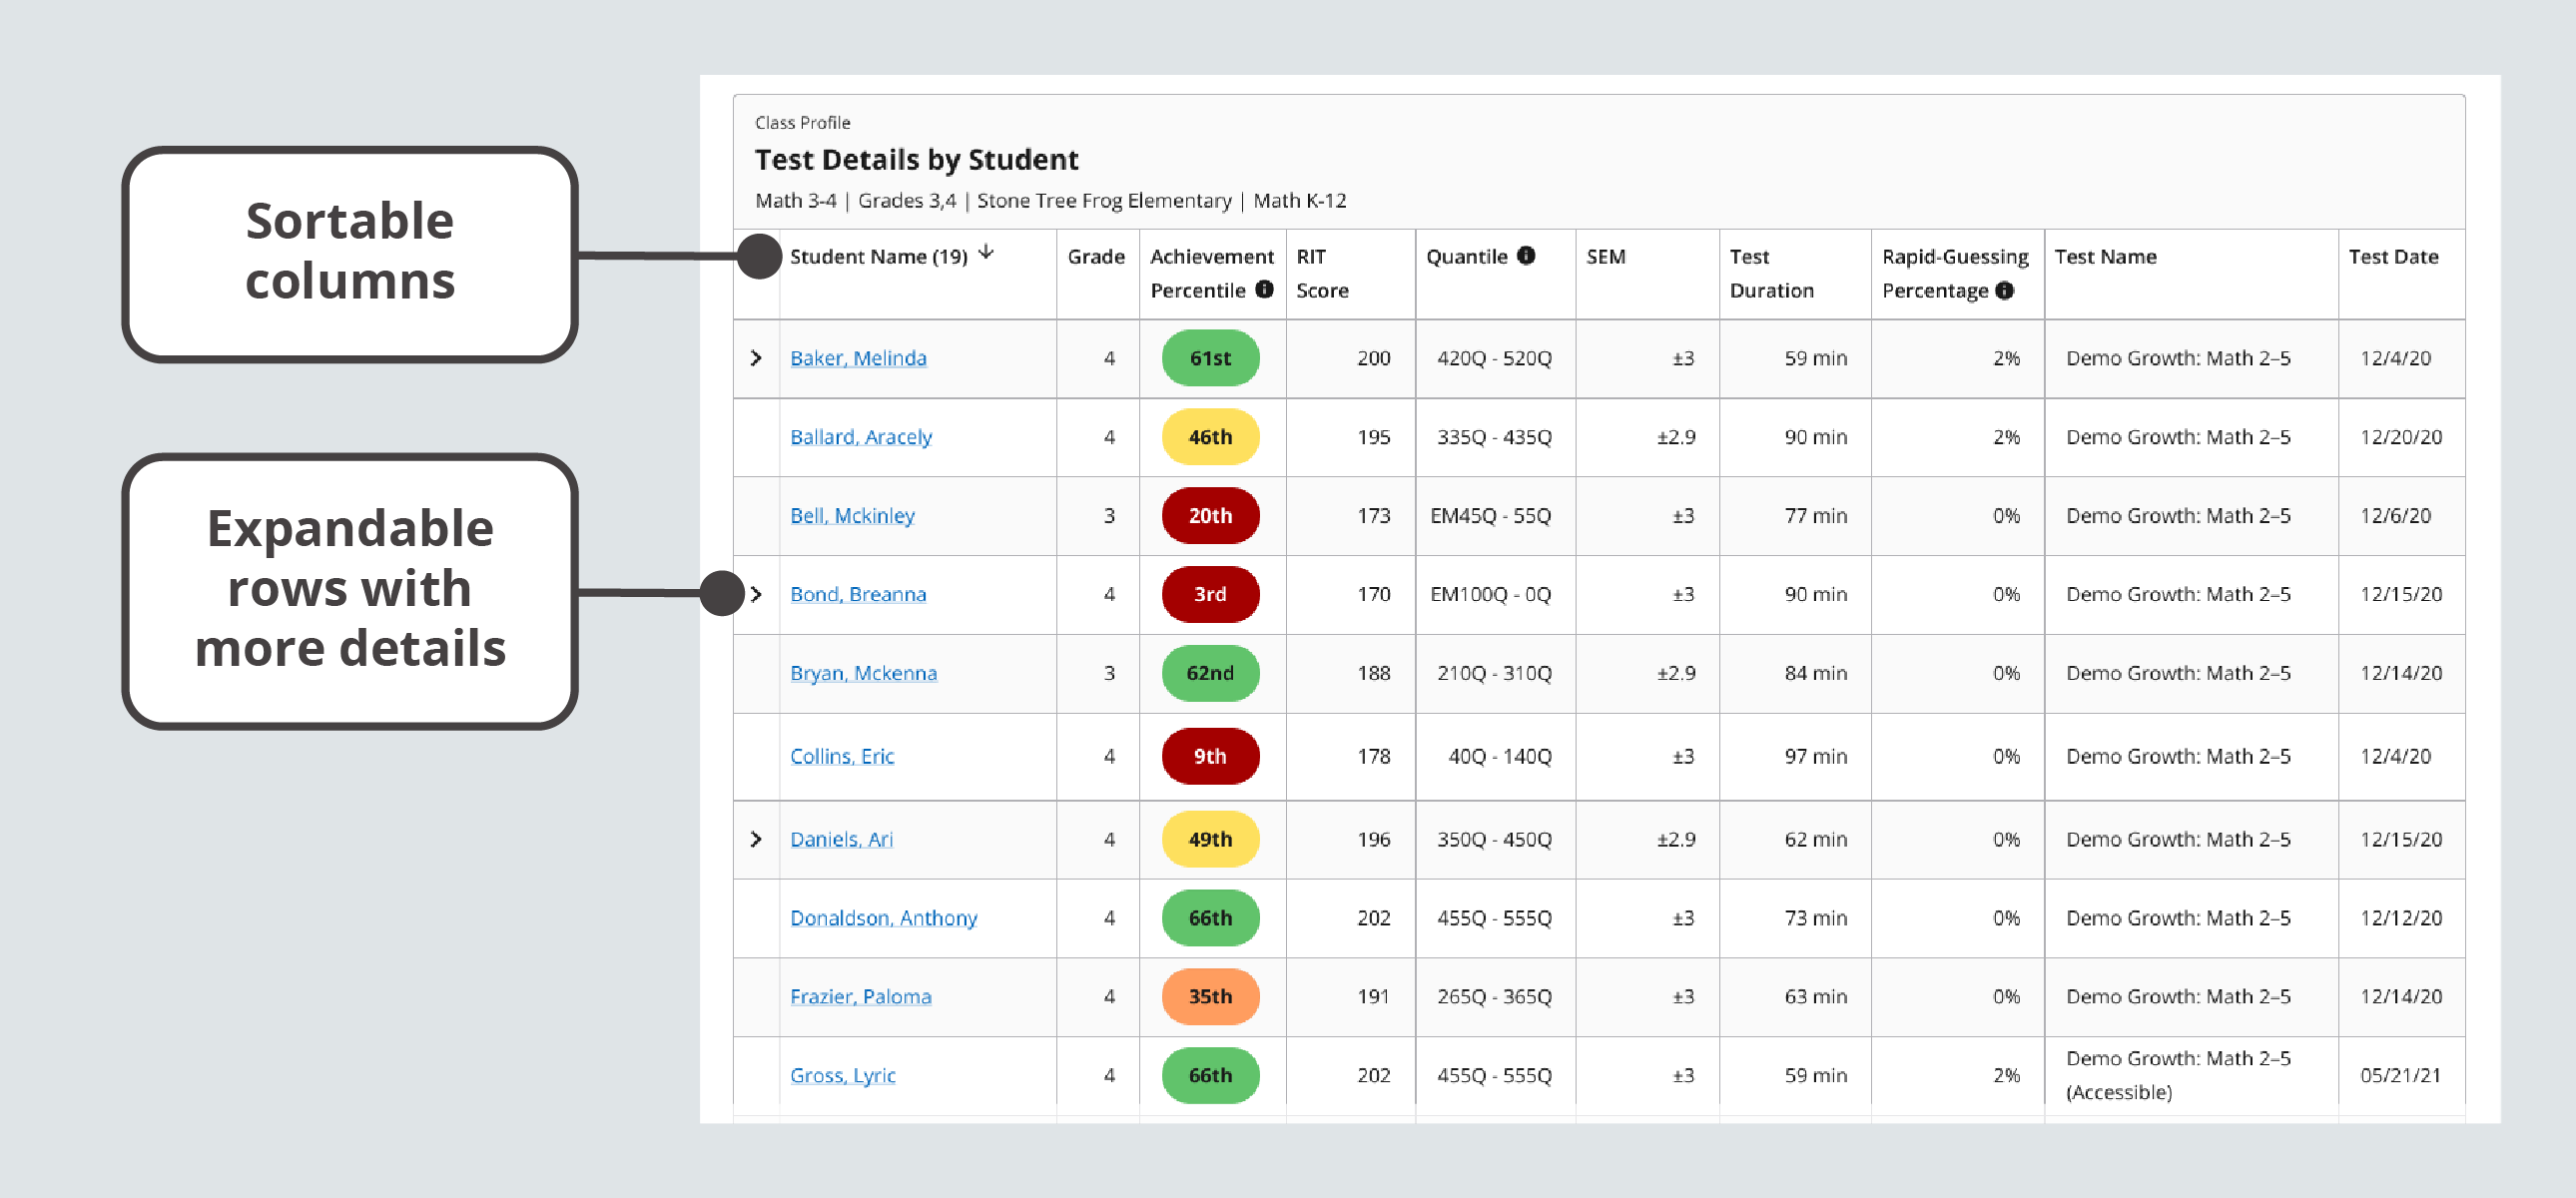Sort the table by Grade column
The width and height of the screenshot is (2576, 1198).
(x=1096, y=256)
